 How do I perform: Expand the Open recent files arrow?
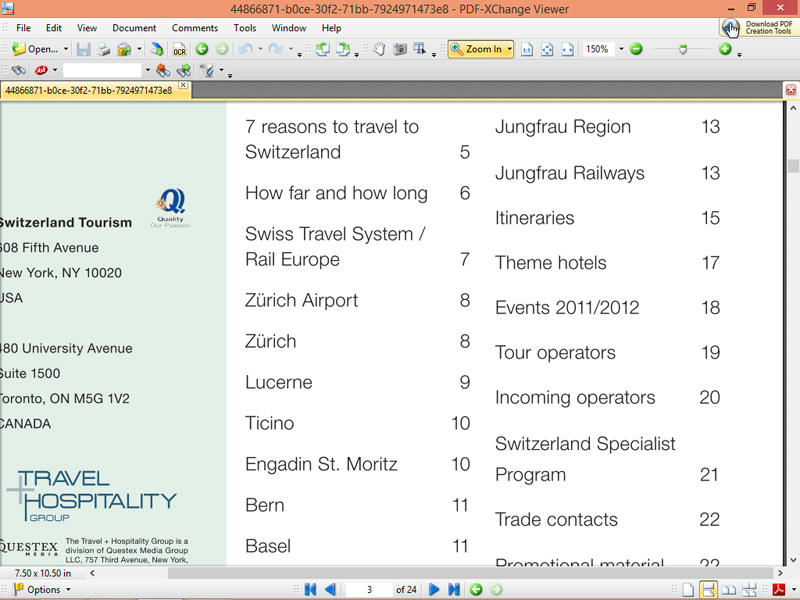click(66, 49)
